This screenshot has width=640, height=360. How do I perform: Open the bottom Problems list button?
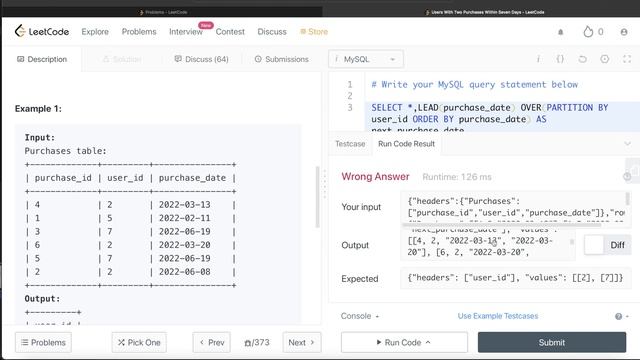click(43, 342)
